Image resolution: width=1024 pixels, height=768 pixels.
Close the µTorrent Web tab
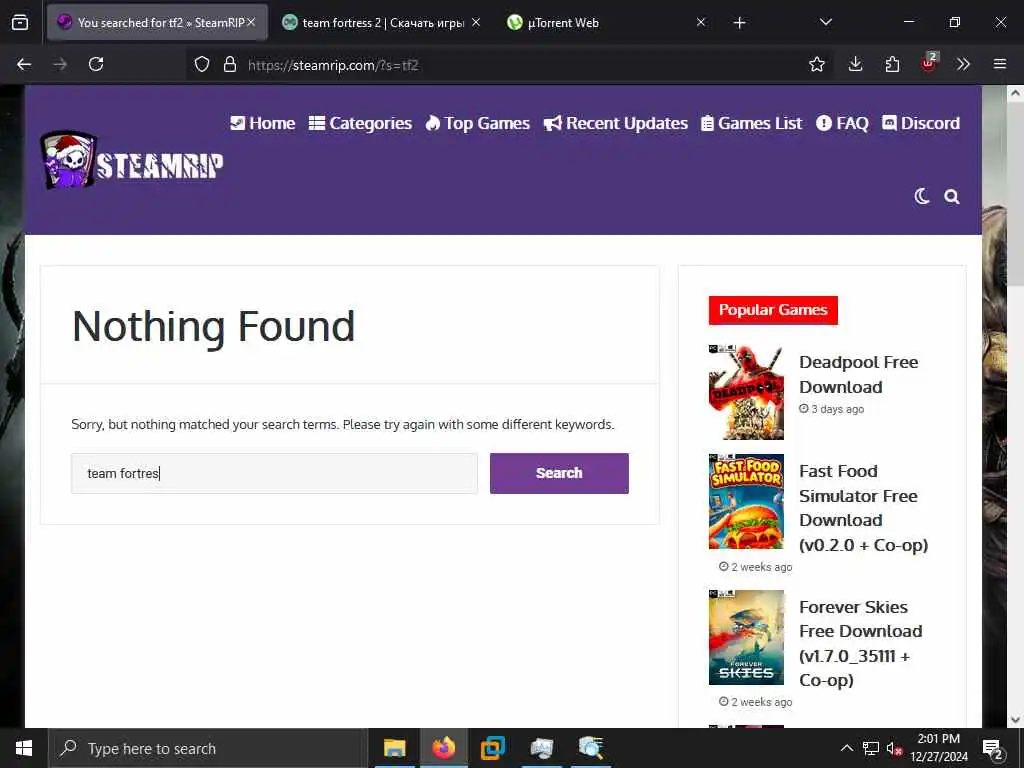(x=701, y=22)
